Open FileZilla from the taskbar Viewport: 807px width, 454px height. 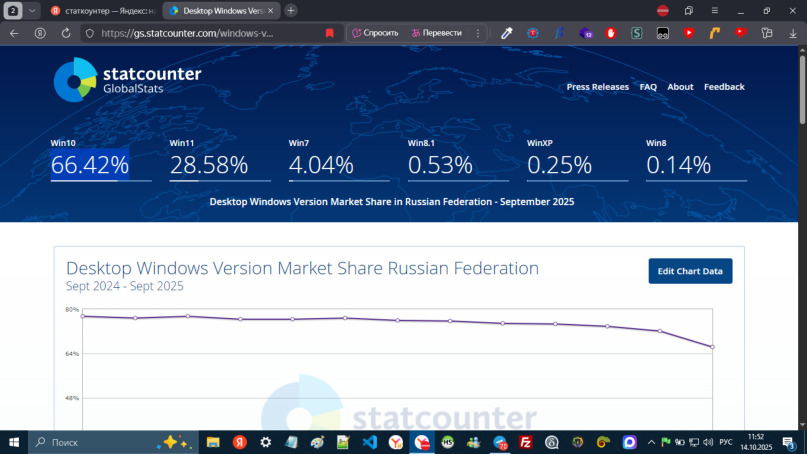(526, 442)
